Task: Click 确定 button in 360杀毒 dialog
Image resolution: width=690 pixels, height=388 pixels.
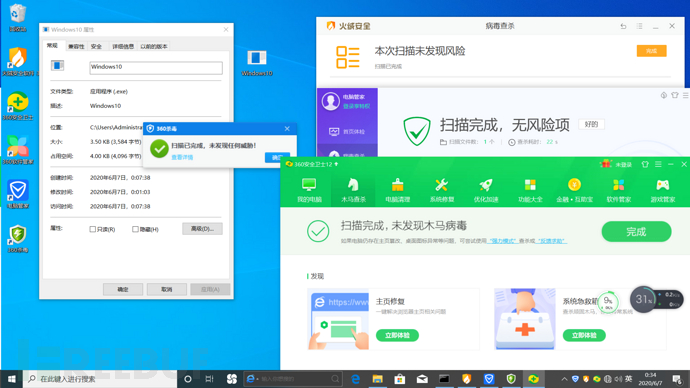Action: tap(277, 157)
